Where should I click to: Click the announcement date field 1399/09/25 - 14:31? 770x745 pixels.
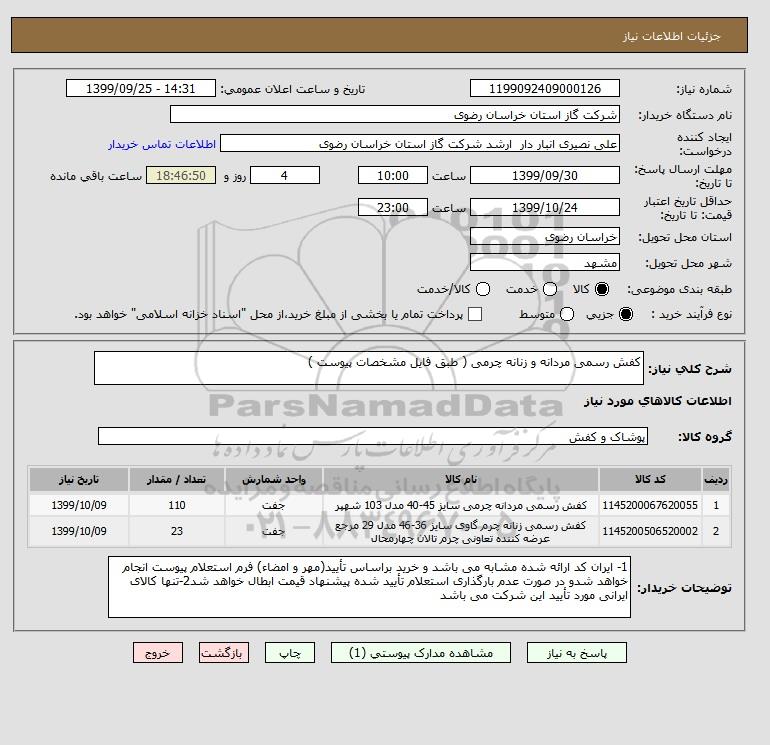(x=141, y=88)
